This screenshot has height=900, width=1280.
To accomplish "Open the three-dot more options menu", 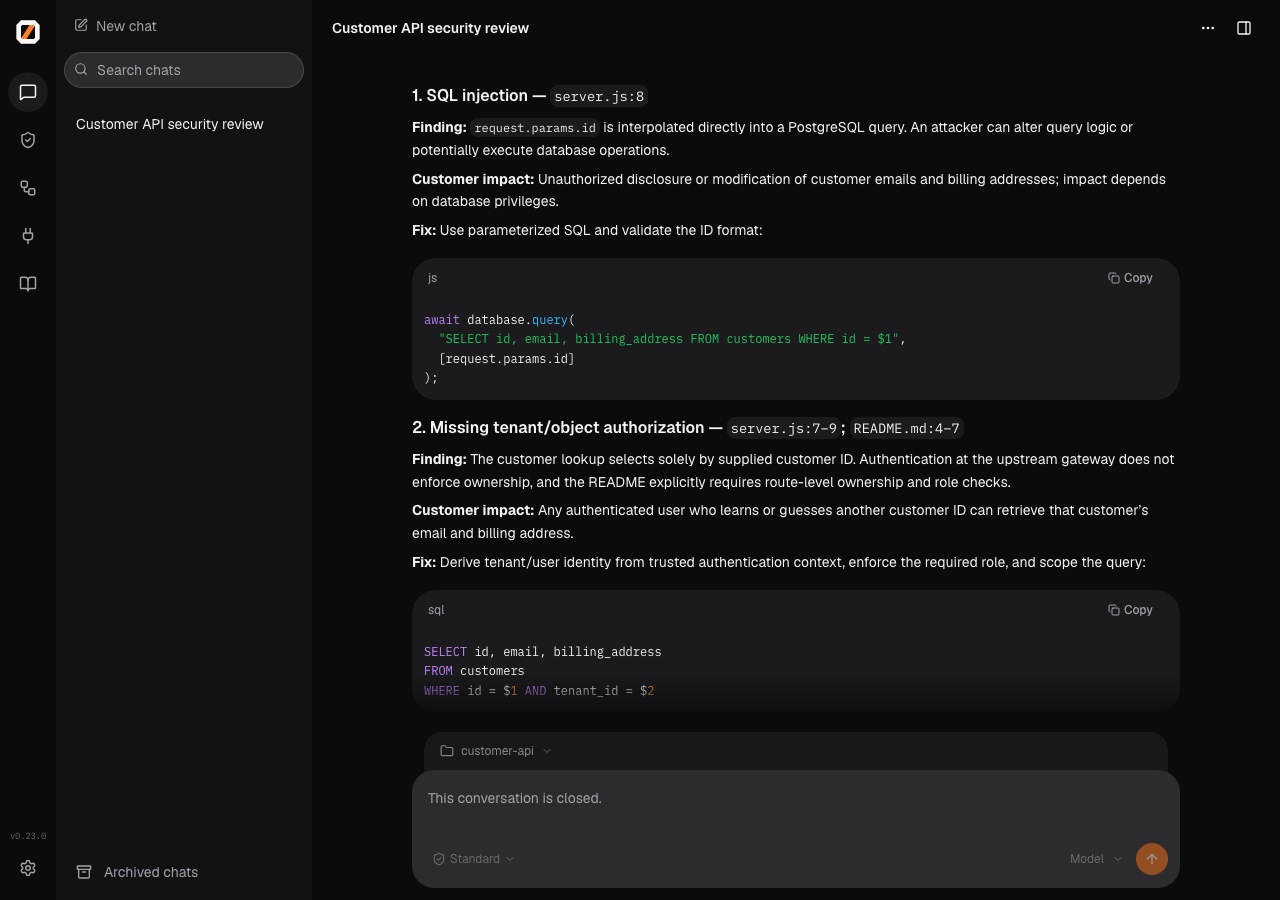I will [1208, 28].
